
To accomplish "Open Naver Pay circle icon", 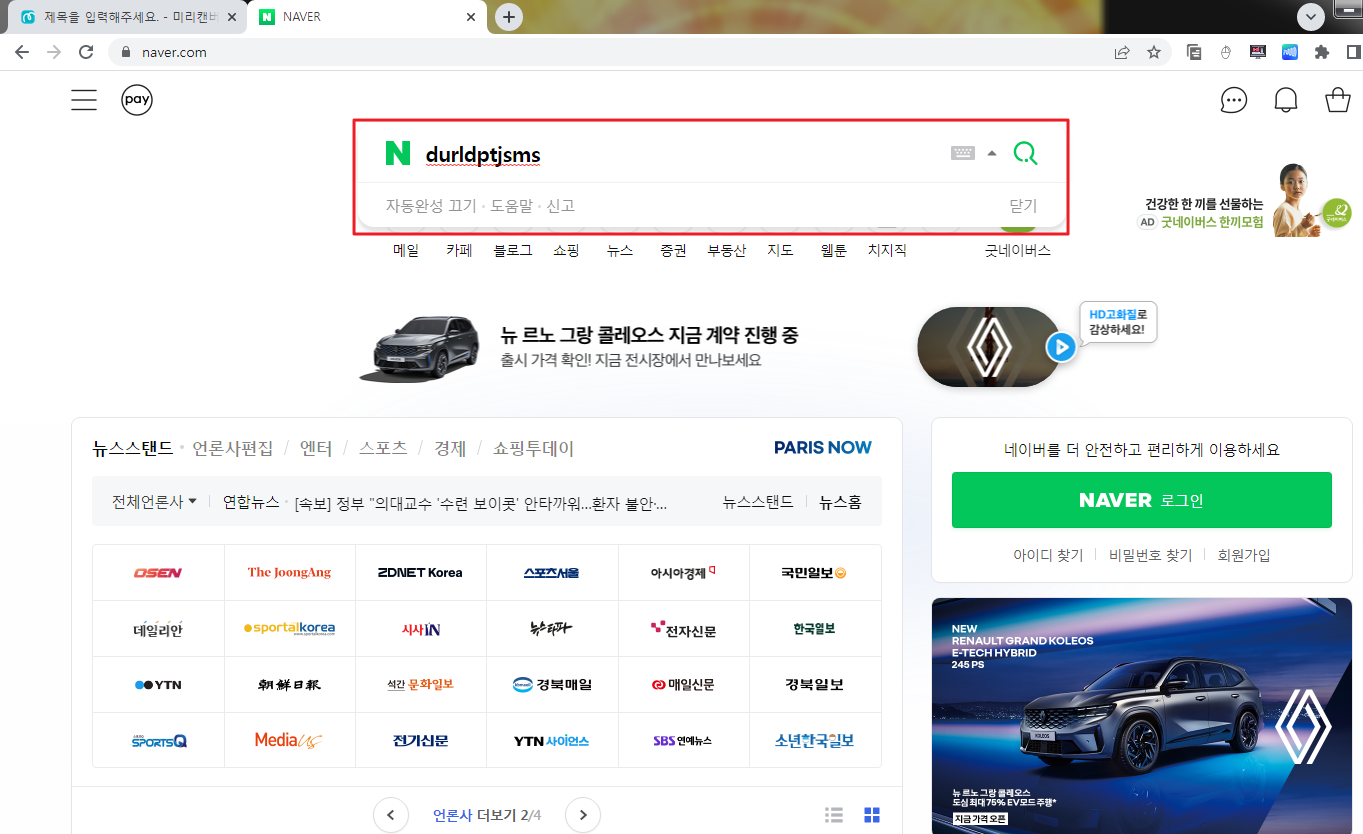I will point(137,100).
